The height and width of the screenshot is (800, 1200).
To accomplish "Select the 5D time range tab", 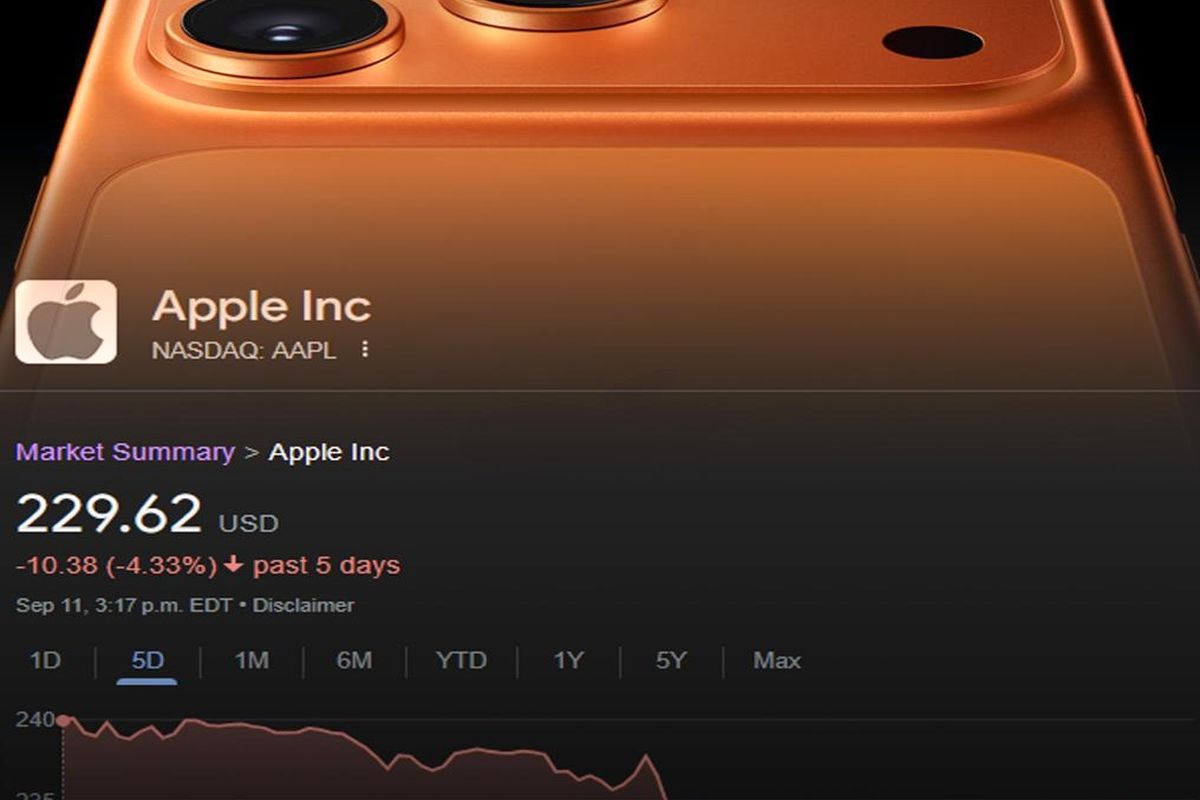I will 147,660.
